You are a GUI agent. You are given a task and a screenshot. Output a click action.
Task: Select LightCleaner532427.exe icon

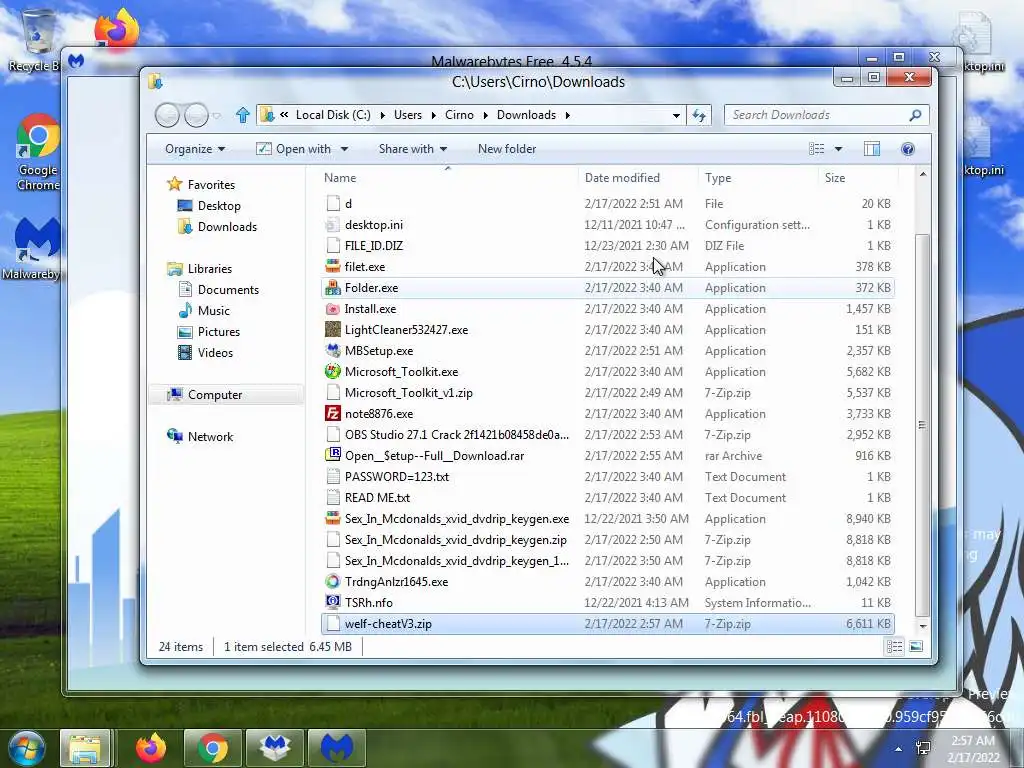click(x=333, y=330)
